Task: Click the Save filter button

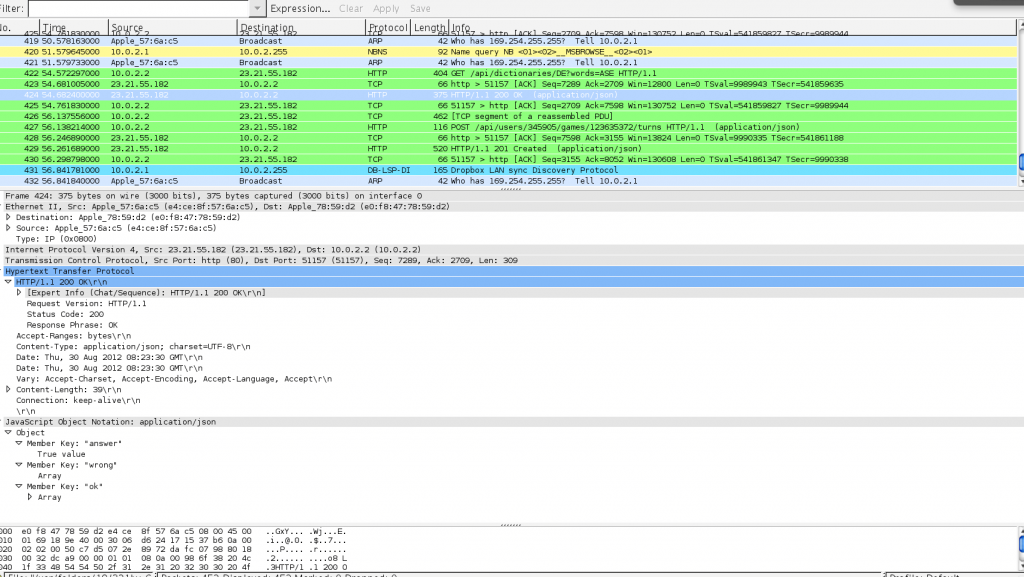Action: coord(420,8)
